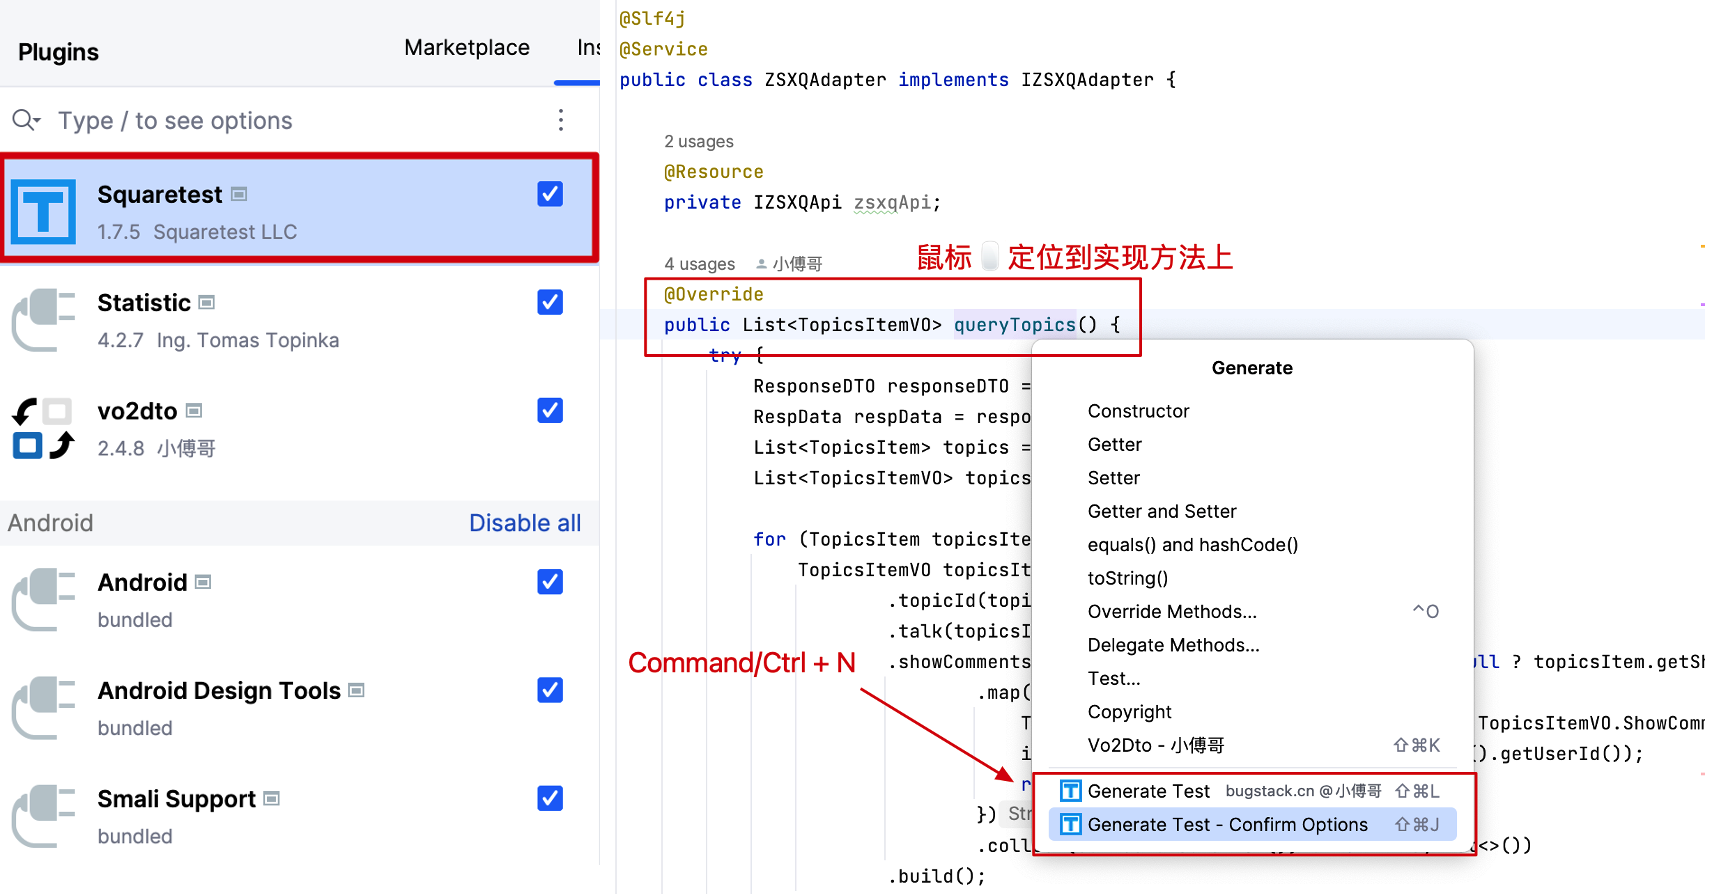This screenshot has height=894, width=1718.
Task: Click the small page icon beside Statistic name
Action: coord(207,302)
